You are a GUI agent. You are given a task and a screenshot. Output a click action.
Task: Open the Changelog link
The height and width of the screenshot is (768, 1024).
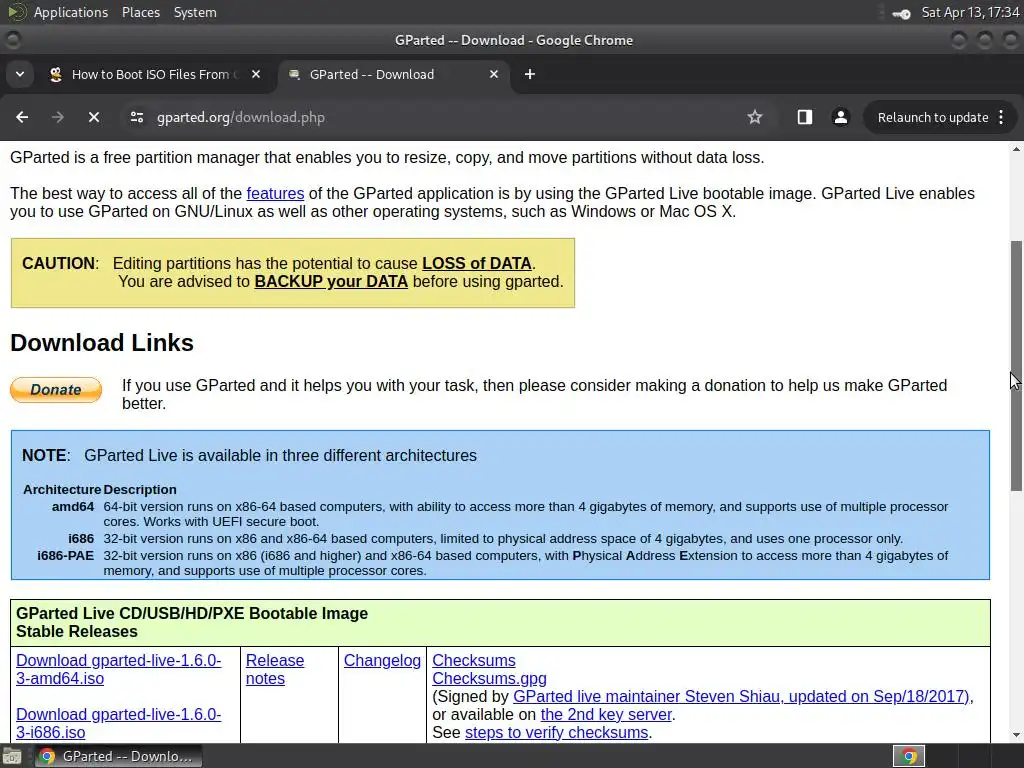pos(382,660)
